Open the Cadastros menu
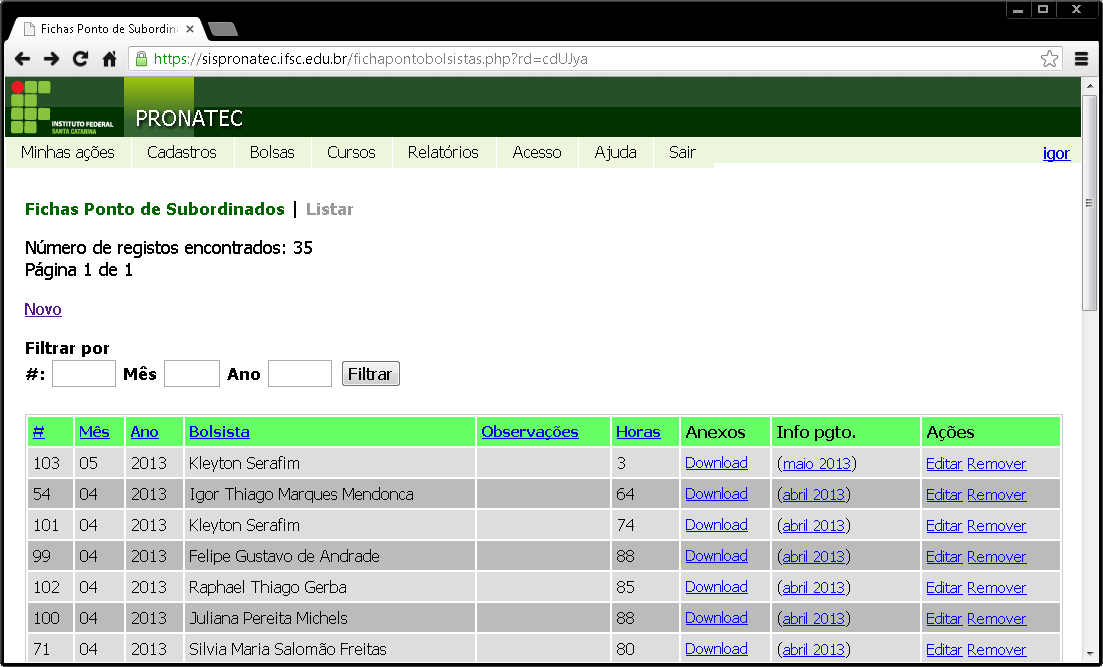This screenshot has width=1103, height=667. tap(182, 153)
